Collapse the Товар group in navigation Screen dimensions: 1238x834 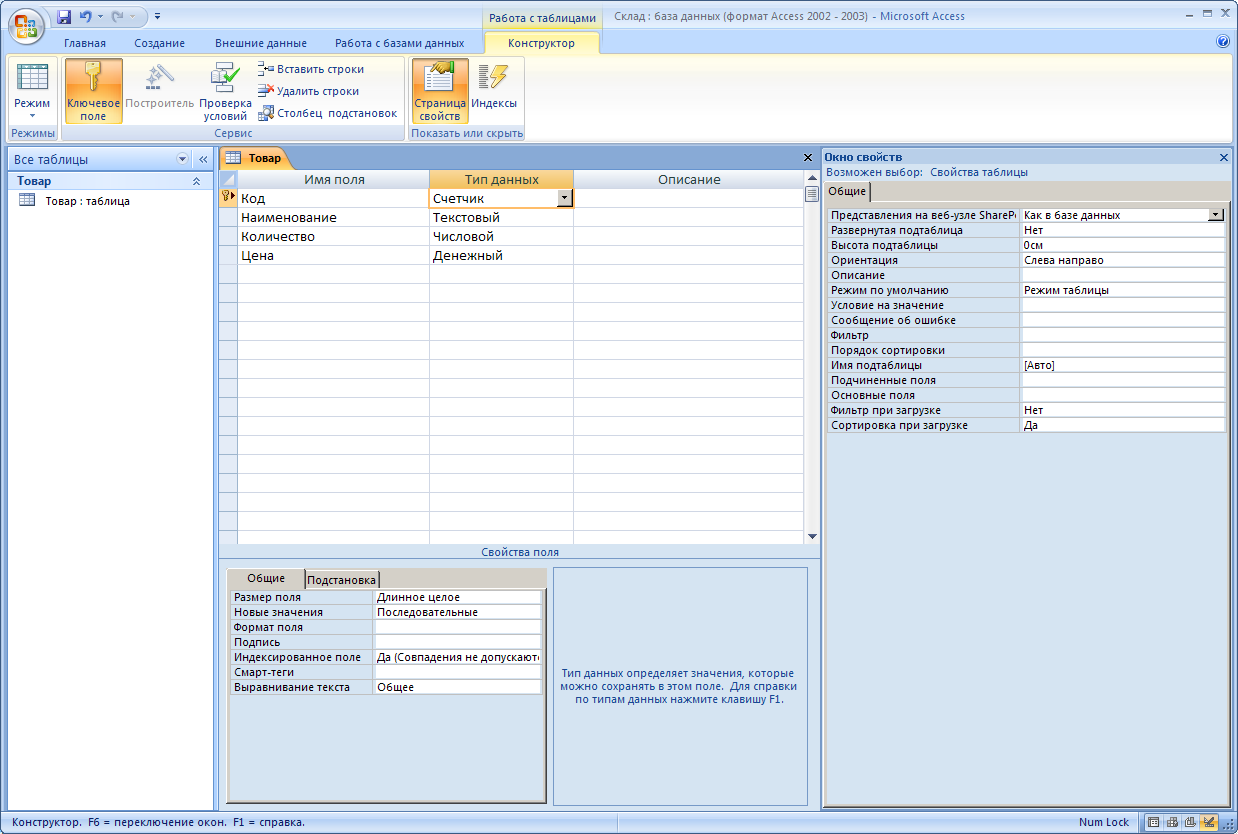coord(196,182)
